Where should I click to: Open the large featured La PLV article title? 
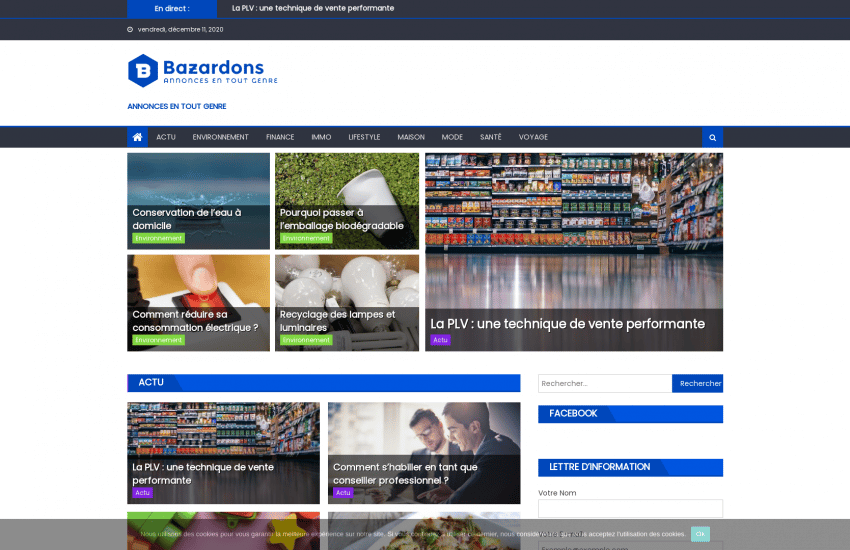(568, 324)
